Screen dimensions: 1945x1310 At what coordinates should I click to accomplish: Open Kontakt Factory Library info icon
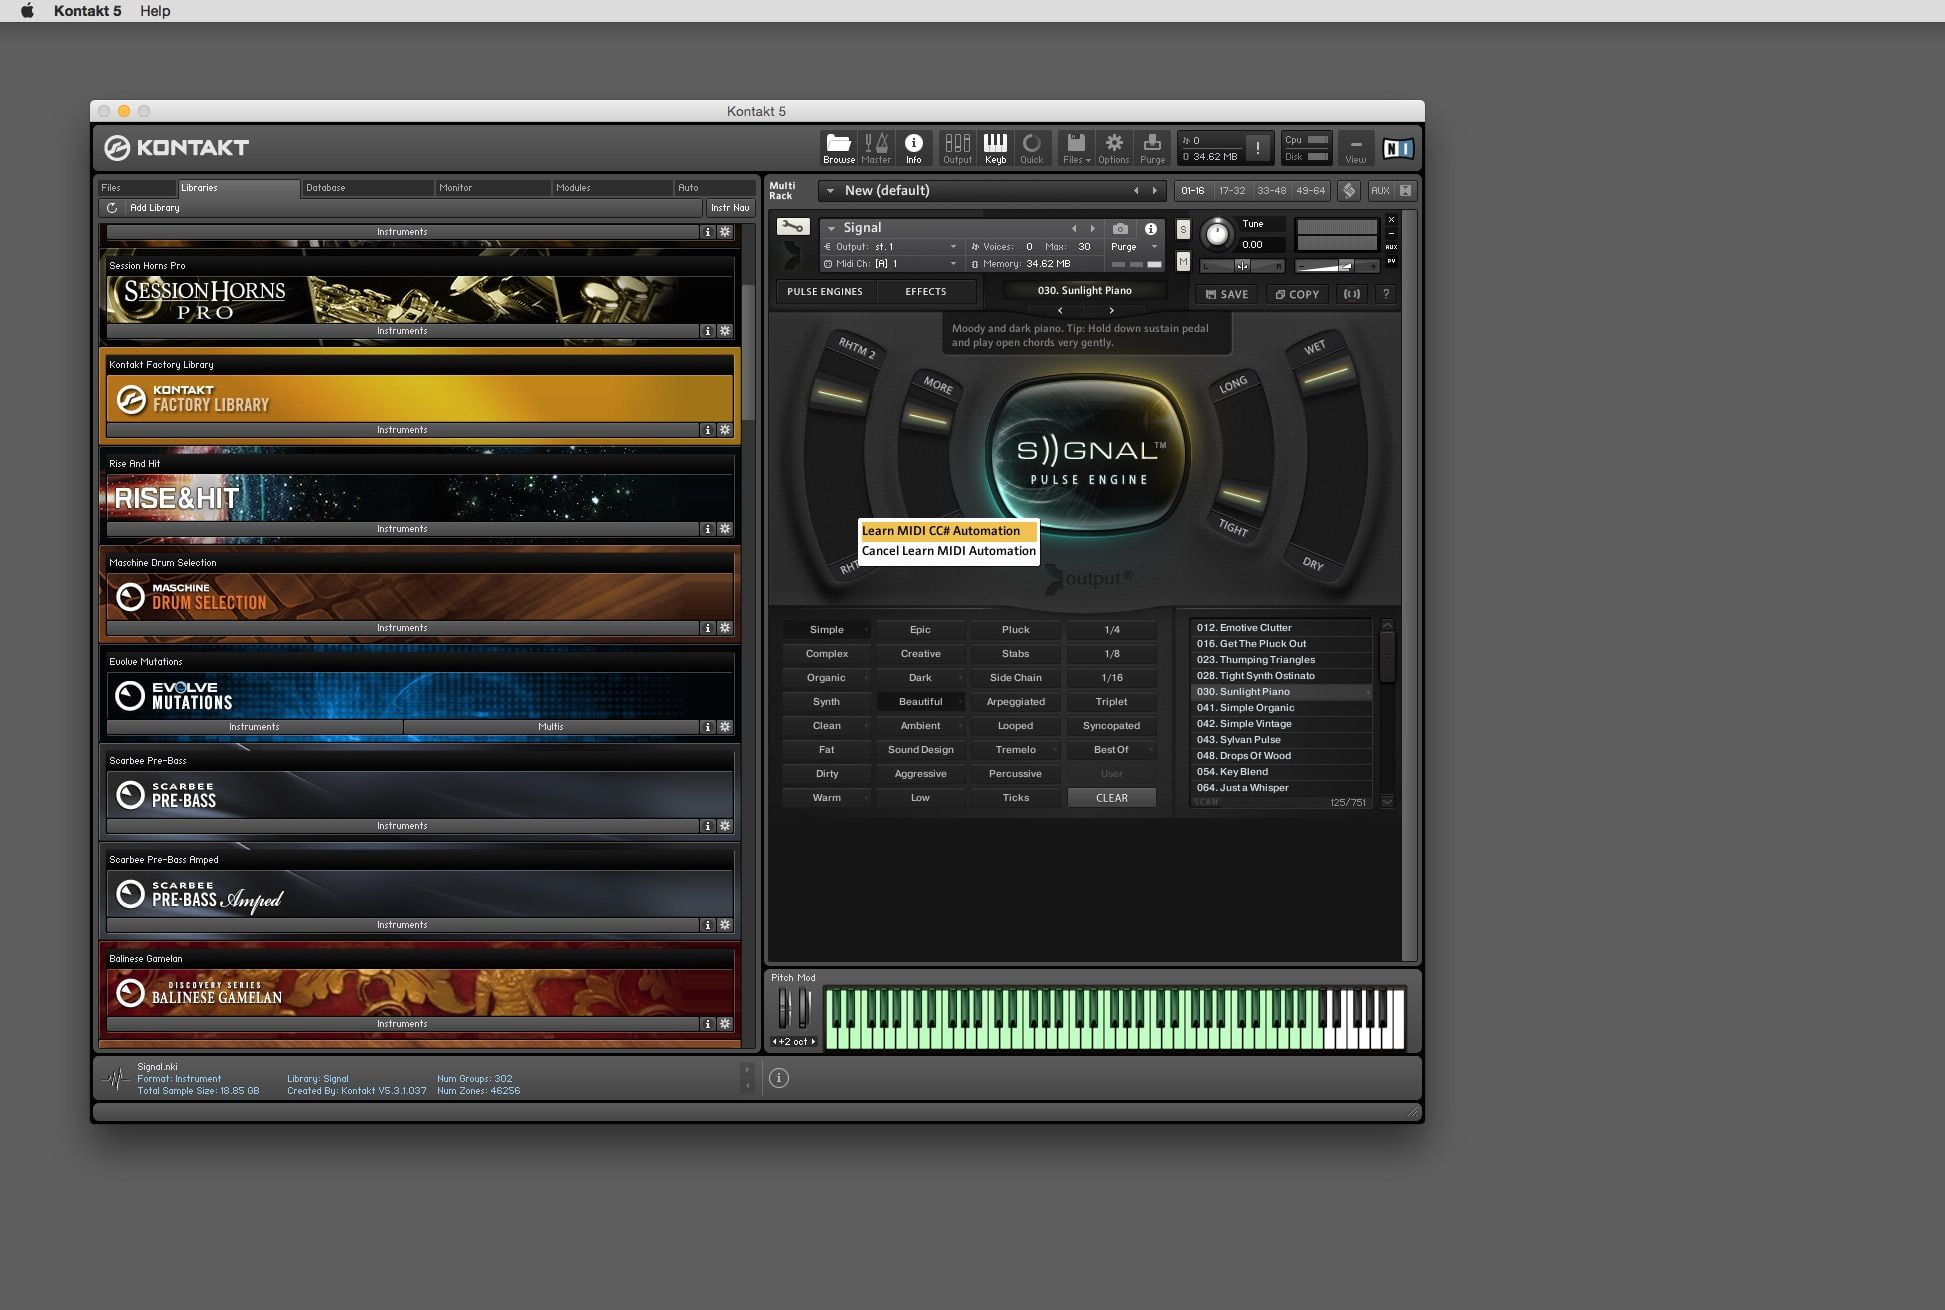(708, 430)
